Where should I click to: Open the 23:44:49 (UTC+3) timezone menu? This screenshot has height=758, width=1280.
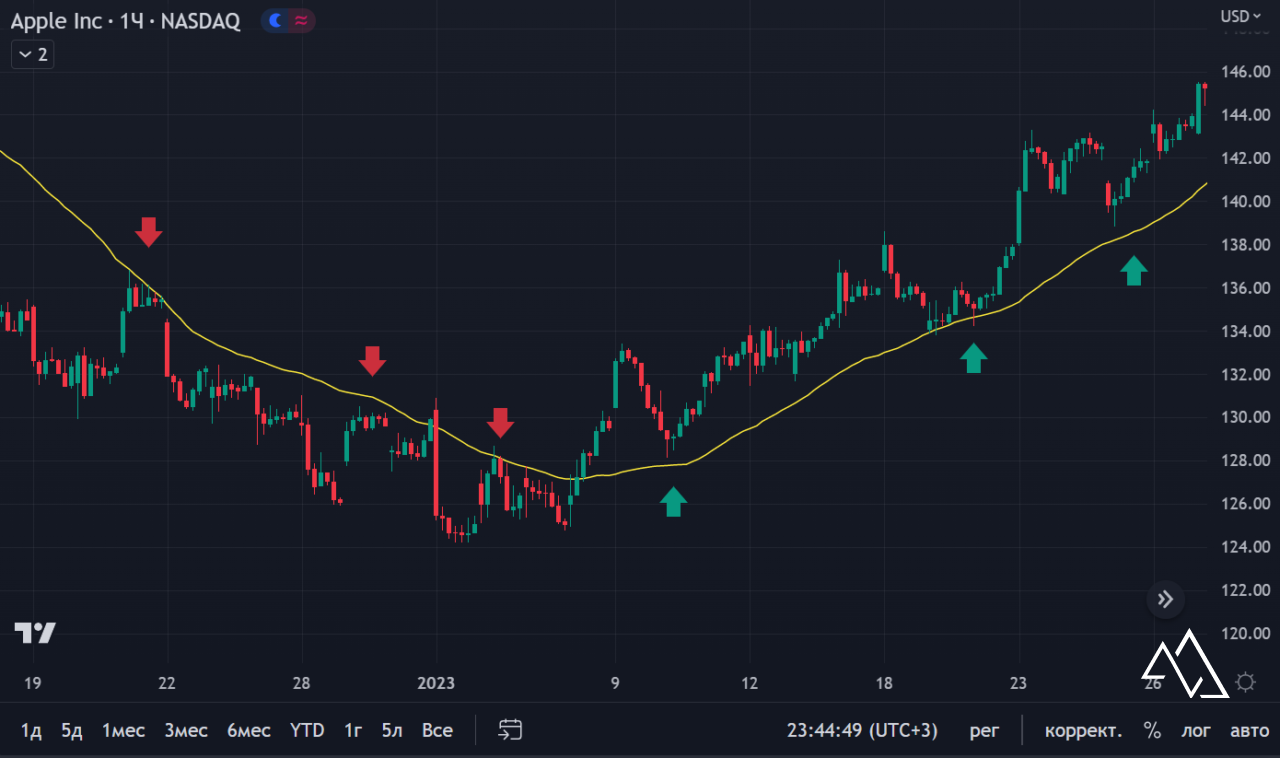tap(862, 730)
